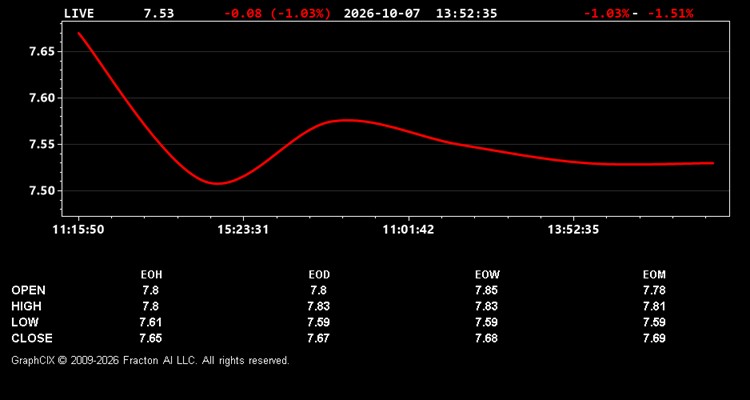
Task: Click the GraphCIX copyright notice
Action: (x=150, y=360)
